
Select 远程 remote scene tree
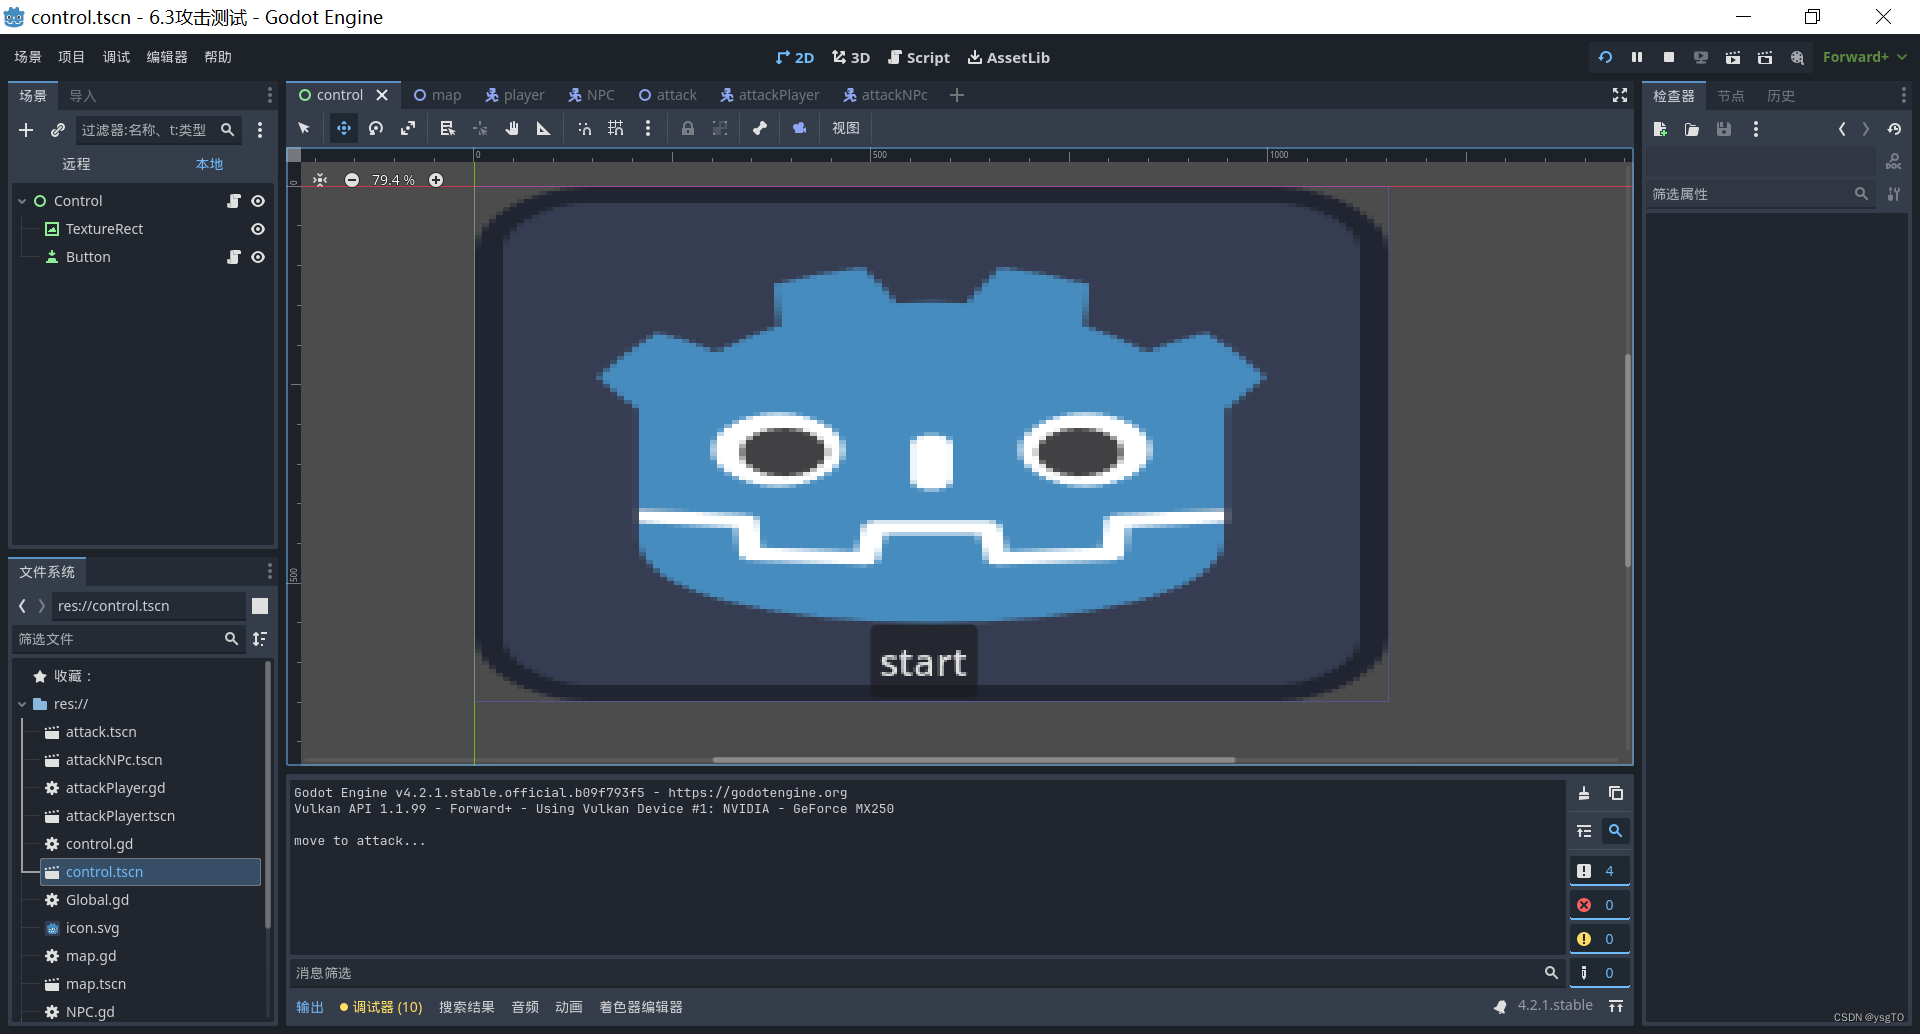(x=76, y=164)
